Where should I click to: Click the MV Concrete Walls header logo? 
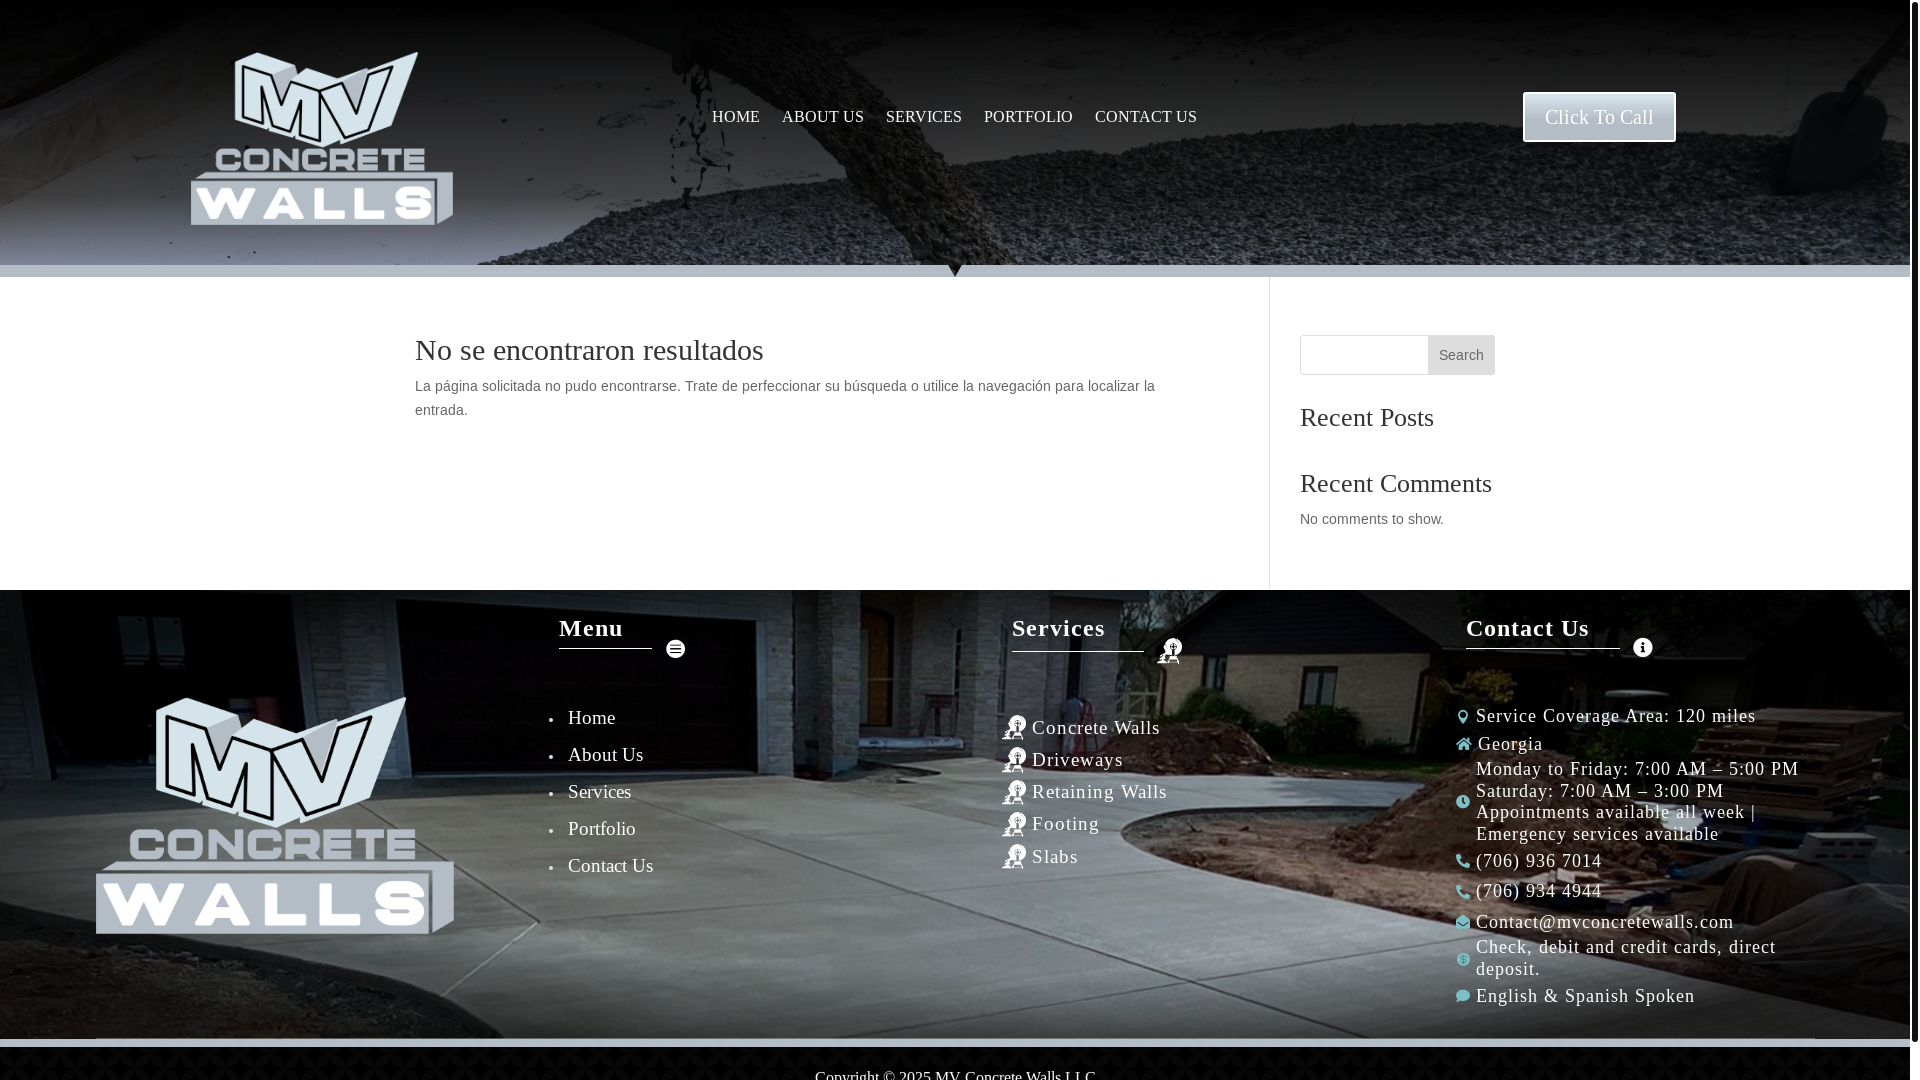pos(322,138)
